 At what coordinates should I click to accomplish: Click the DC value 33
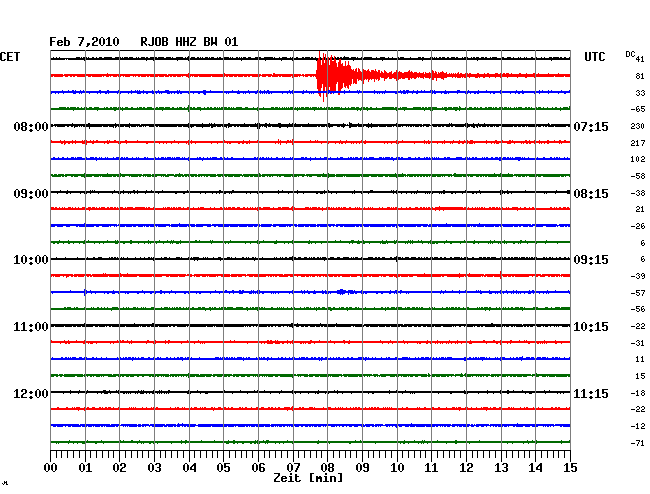point(640,93)
